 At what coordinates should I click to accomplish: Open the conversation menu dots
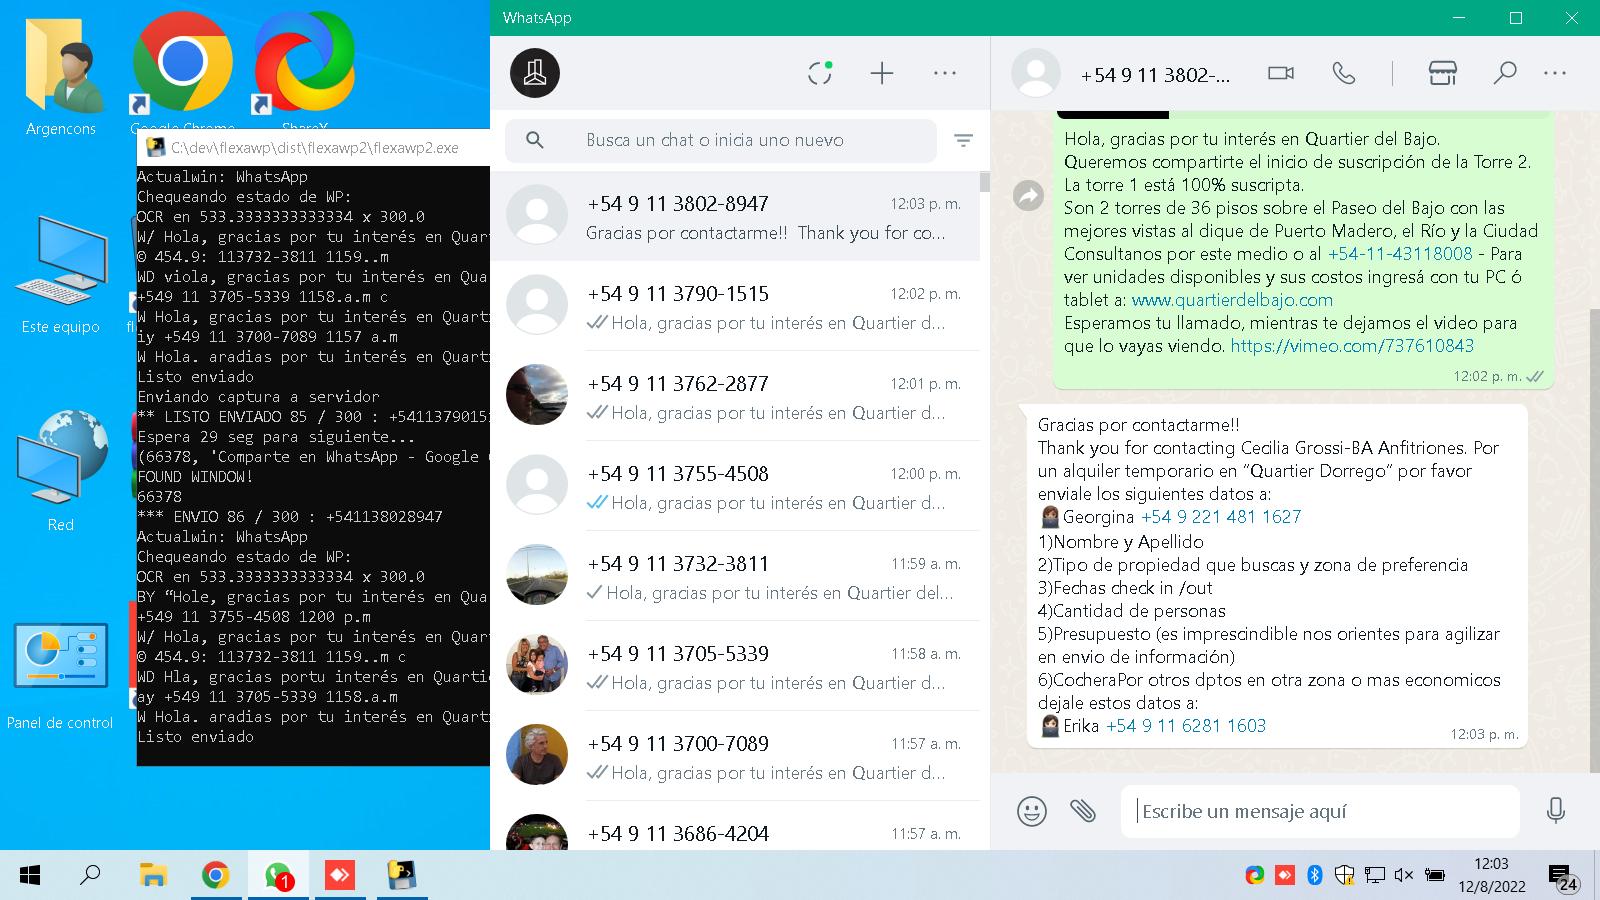pyautogui.click(x=1555, y=73)
